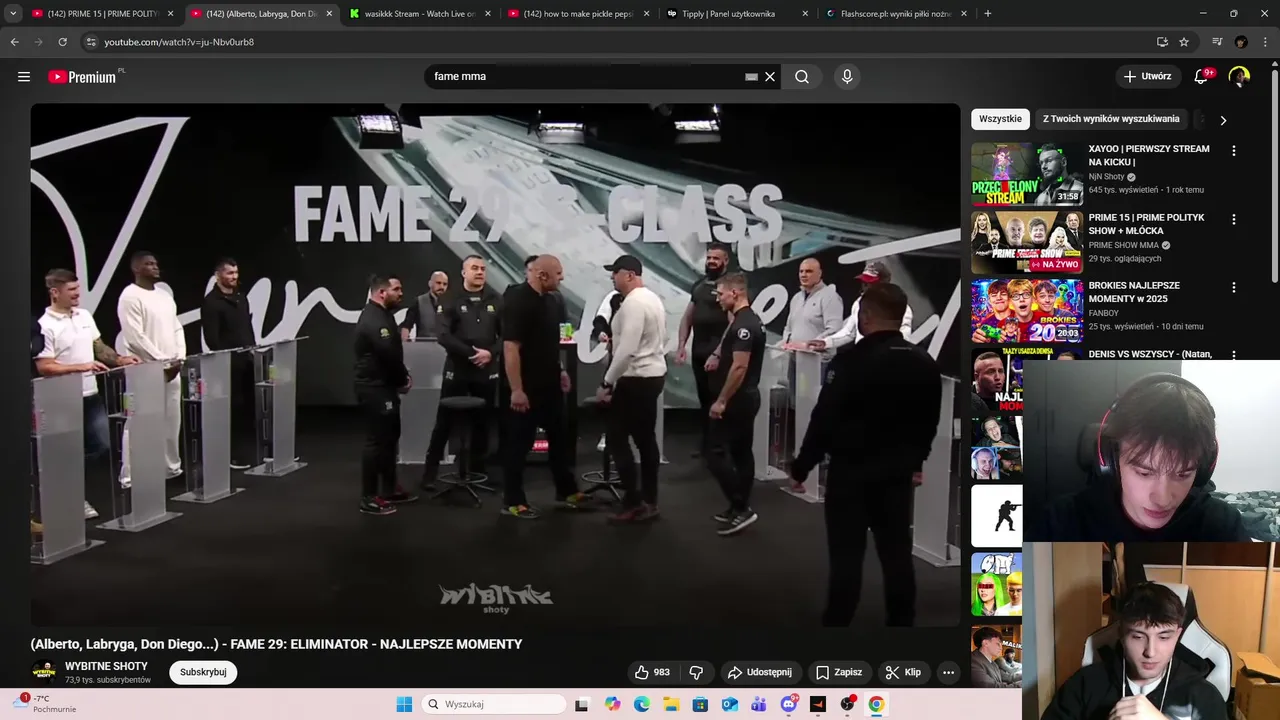Open File Explorer from the taskbar
This screenshot has width=1280, height=720.
[x=671, y=704]
